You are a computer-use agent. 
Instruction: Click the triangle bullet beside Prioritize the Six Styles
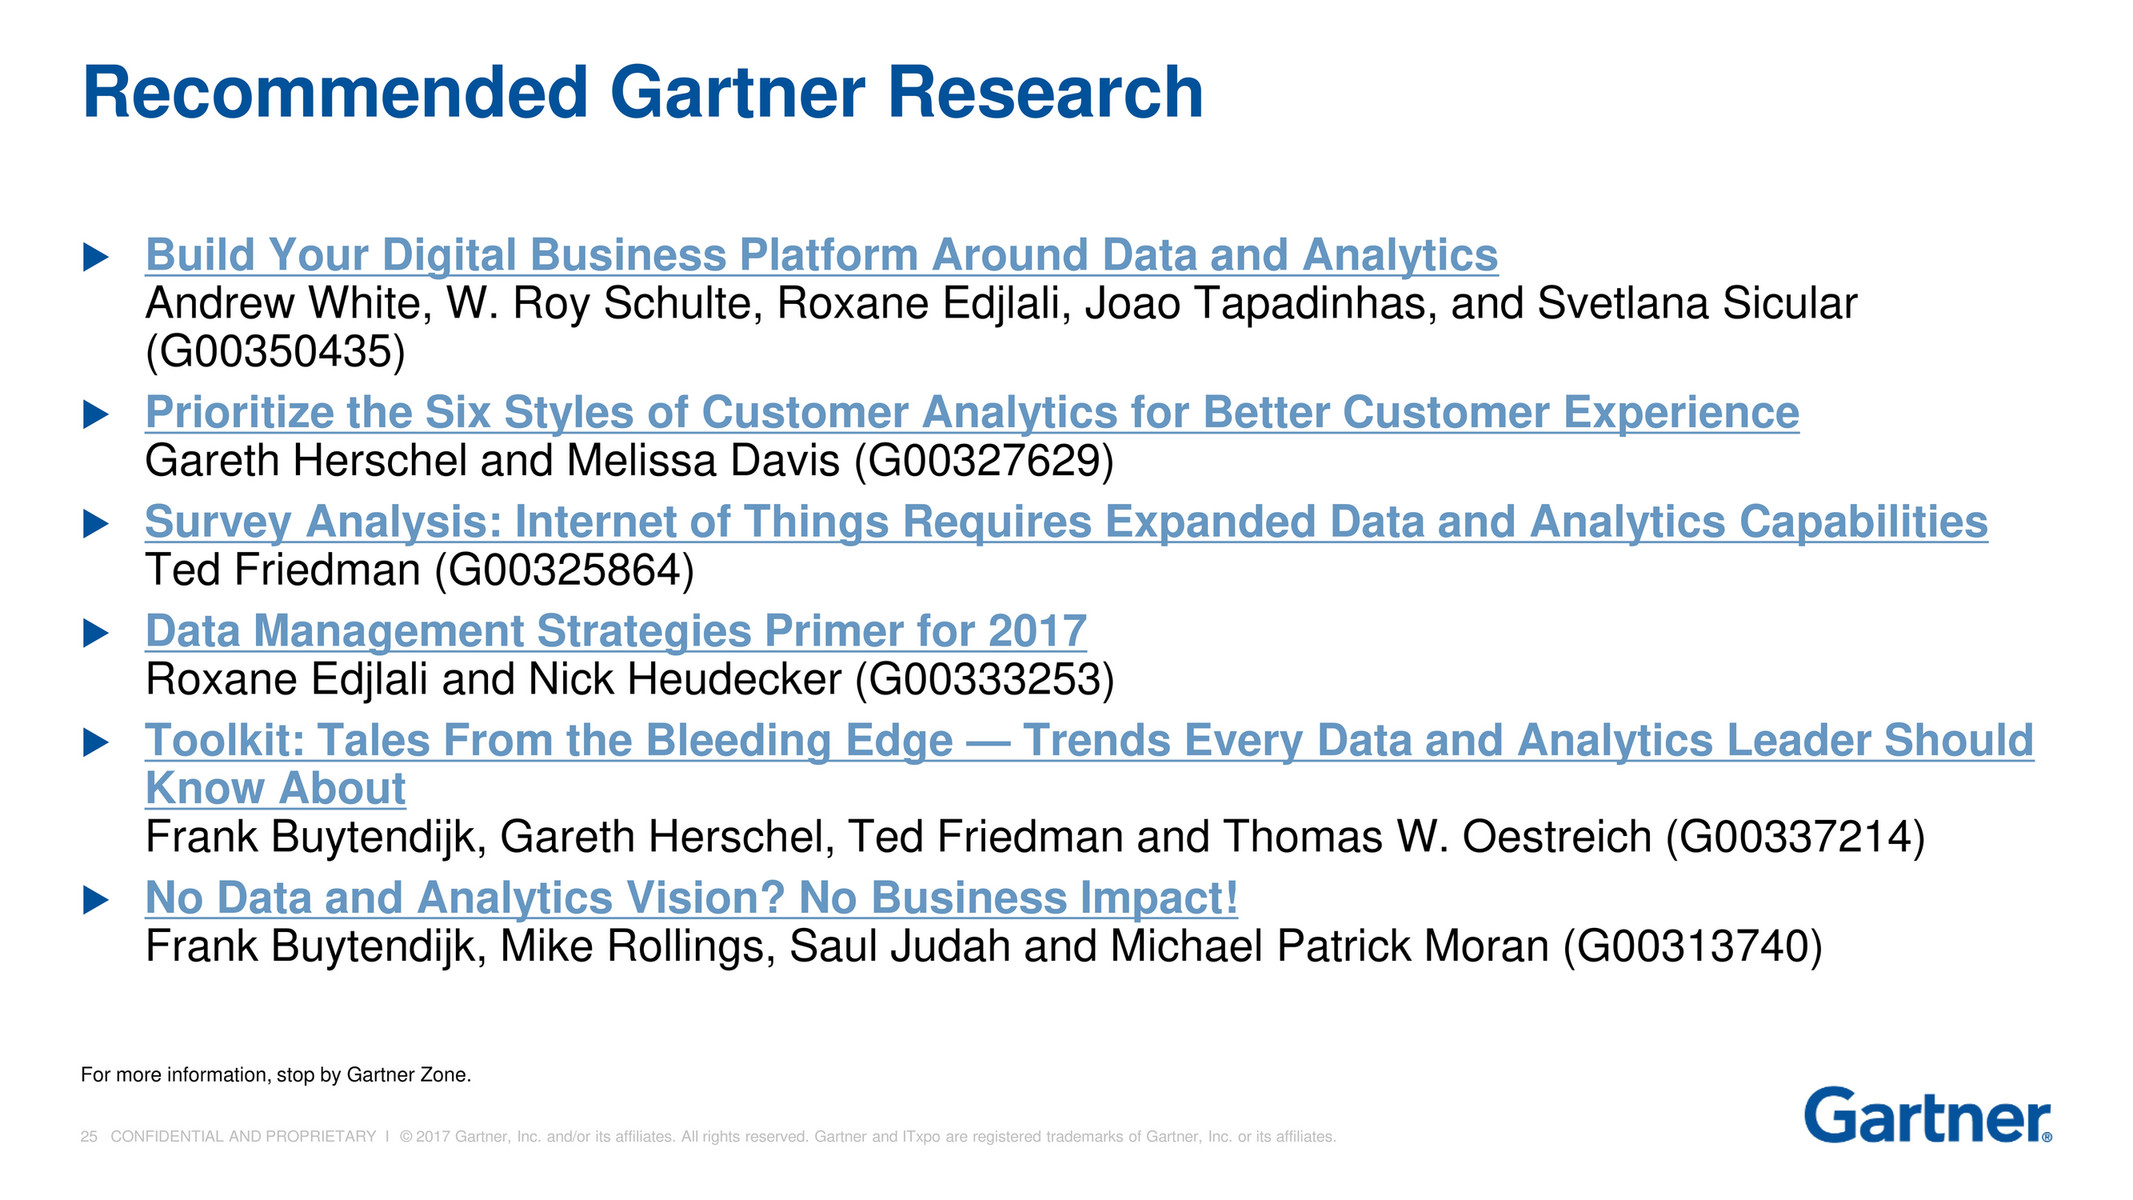click(x=95, y=414)
